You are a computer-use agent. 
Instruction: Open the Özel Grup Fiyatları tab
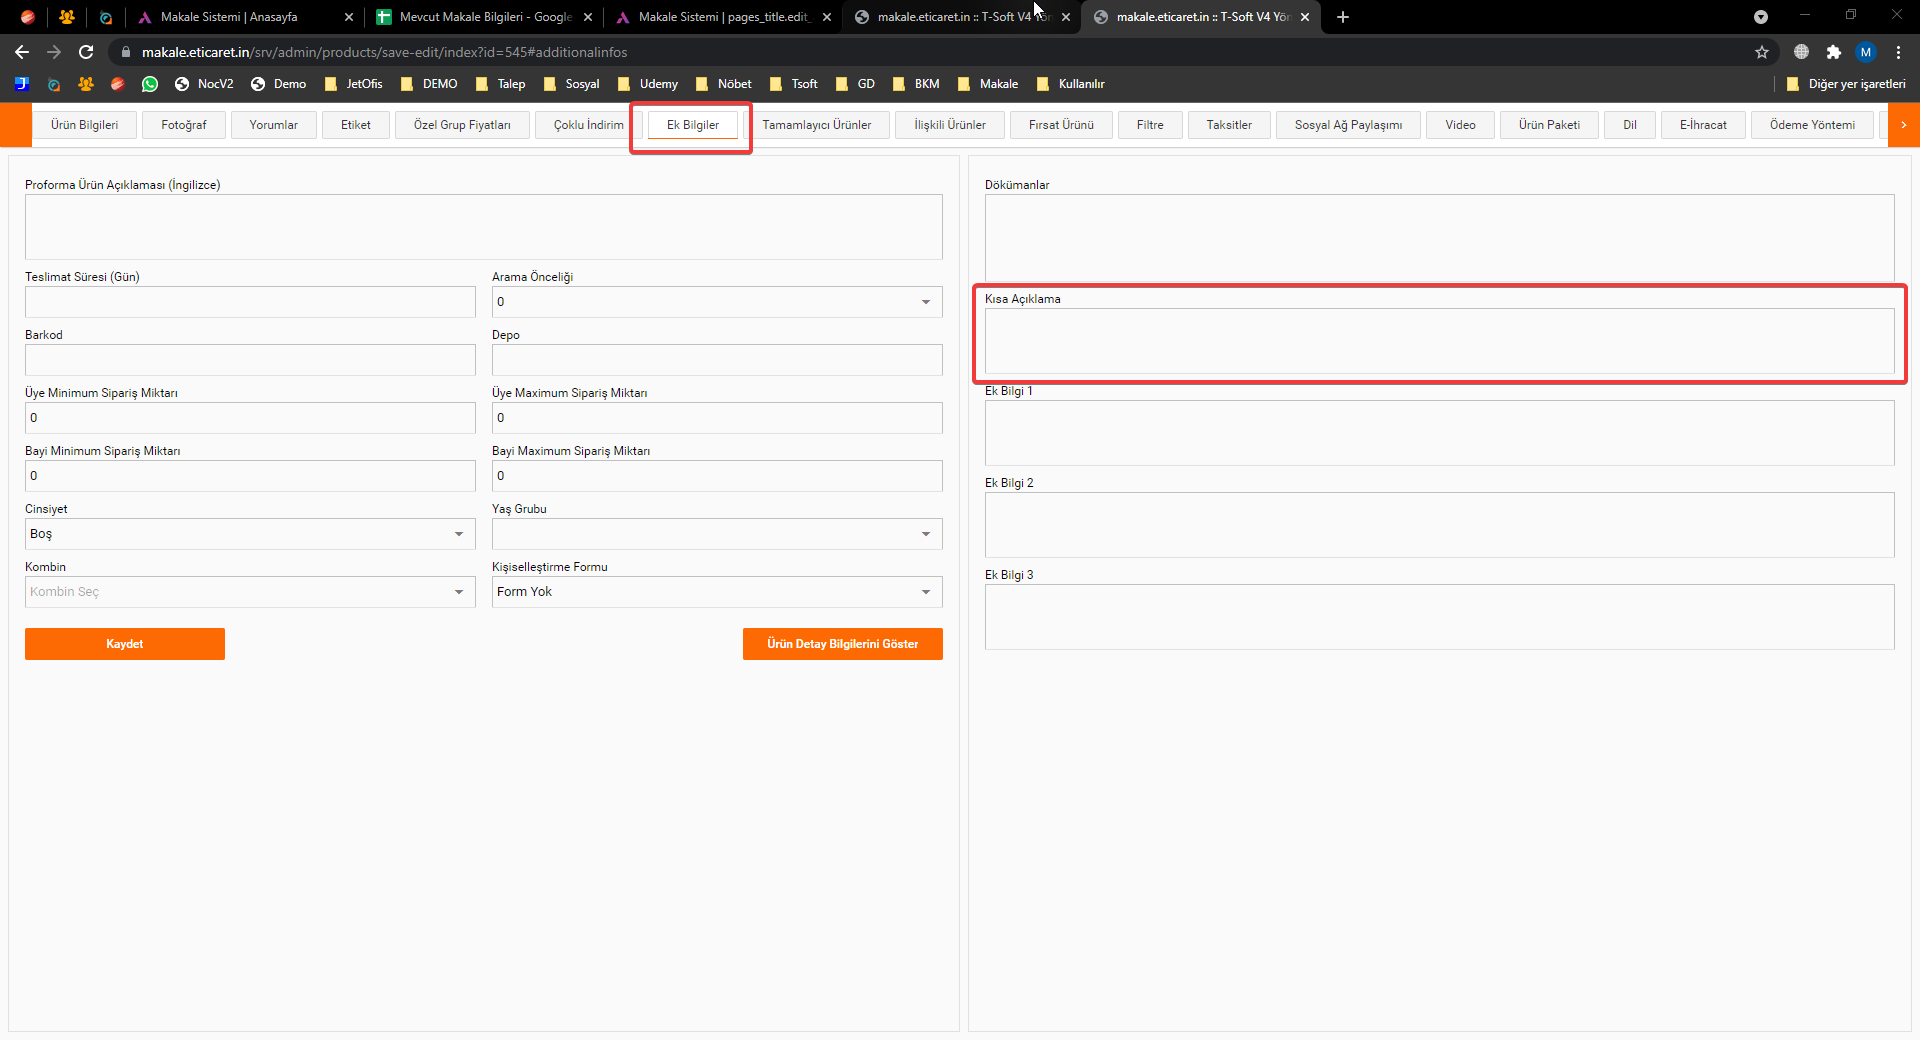pos(462,125)
